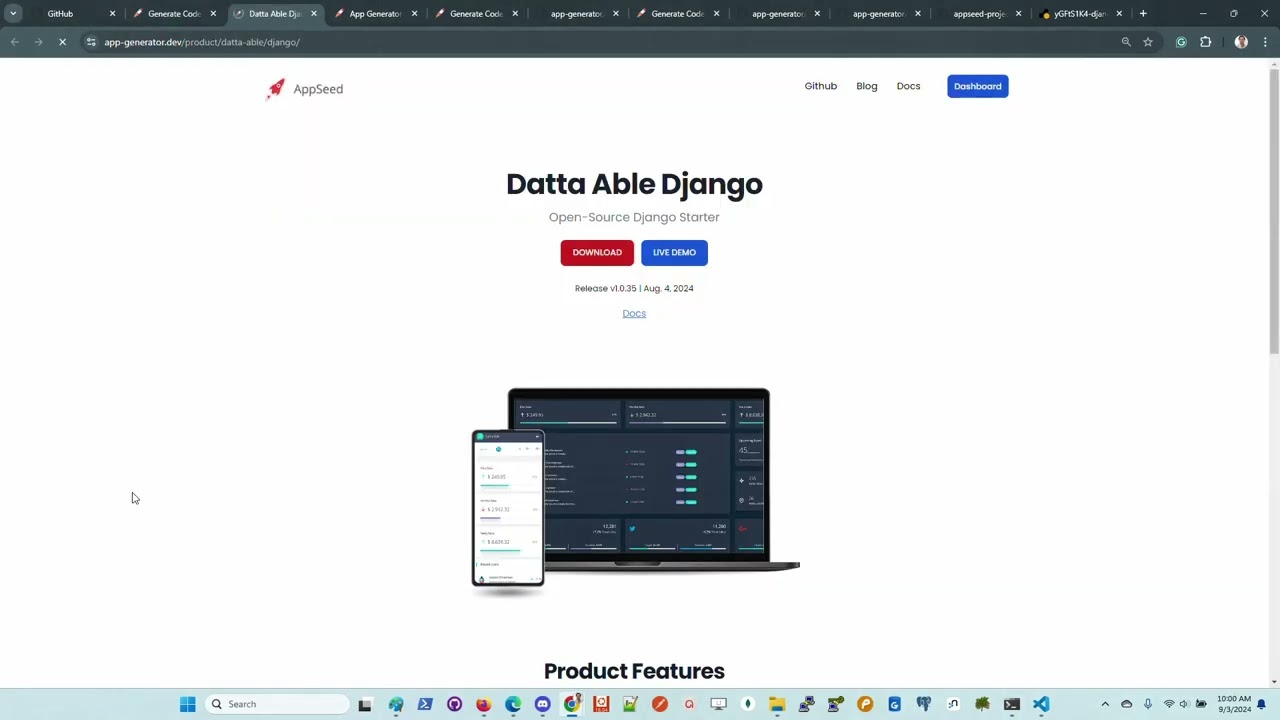Open the Grammarly extension icon

[1181, 42]
